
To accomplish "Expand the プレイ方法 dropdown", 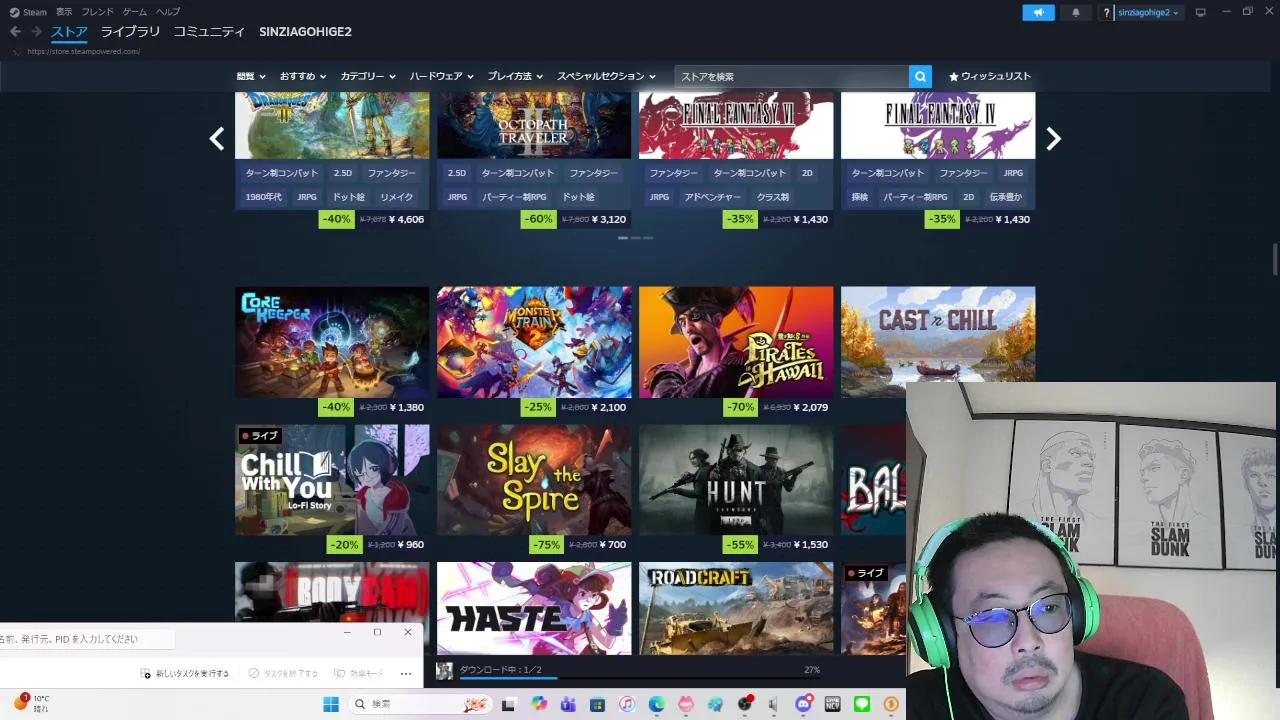I will point(515,76).
